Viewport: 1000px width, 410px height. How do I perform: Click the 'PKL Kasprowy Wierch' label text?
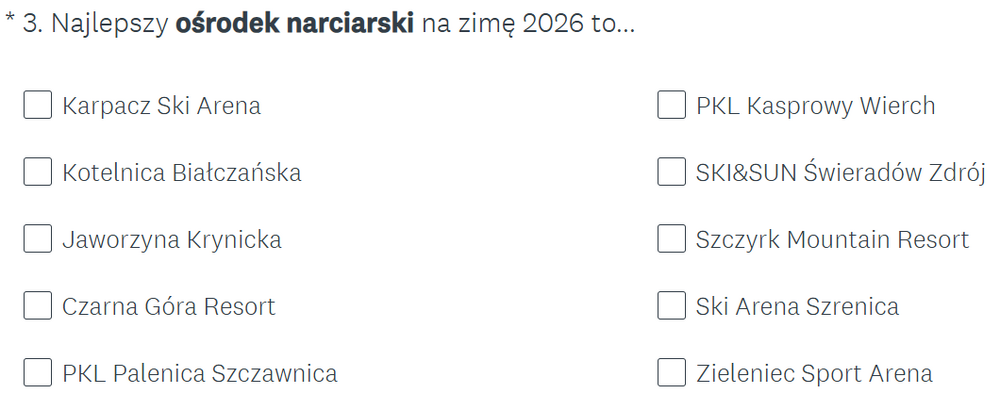pos(815,106)
